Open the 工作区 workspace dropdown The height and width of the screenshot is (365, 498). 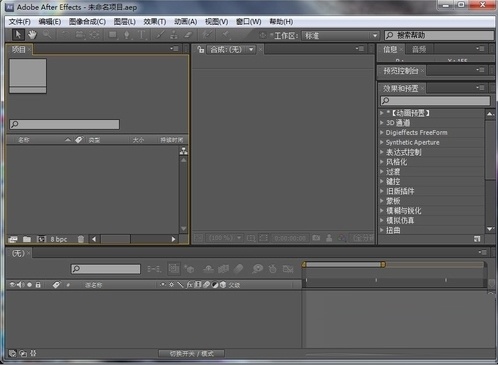click(x=340, y=35)
